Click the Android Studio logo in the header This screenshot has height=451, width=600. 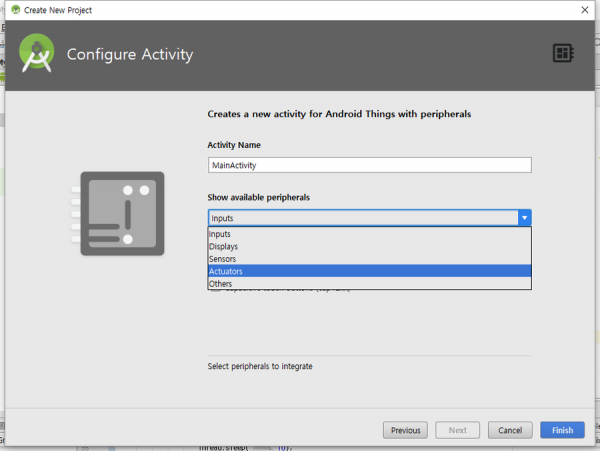coord(36,53)
